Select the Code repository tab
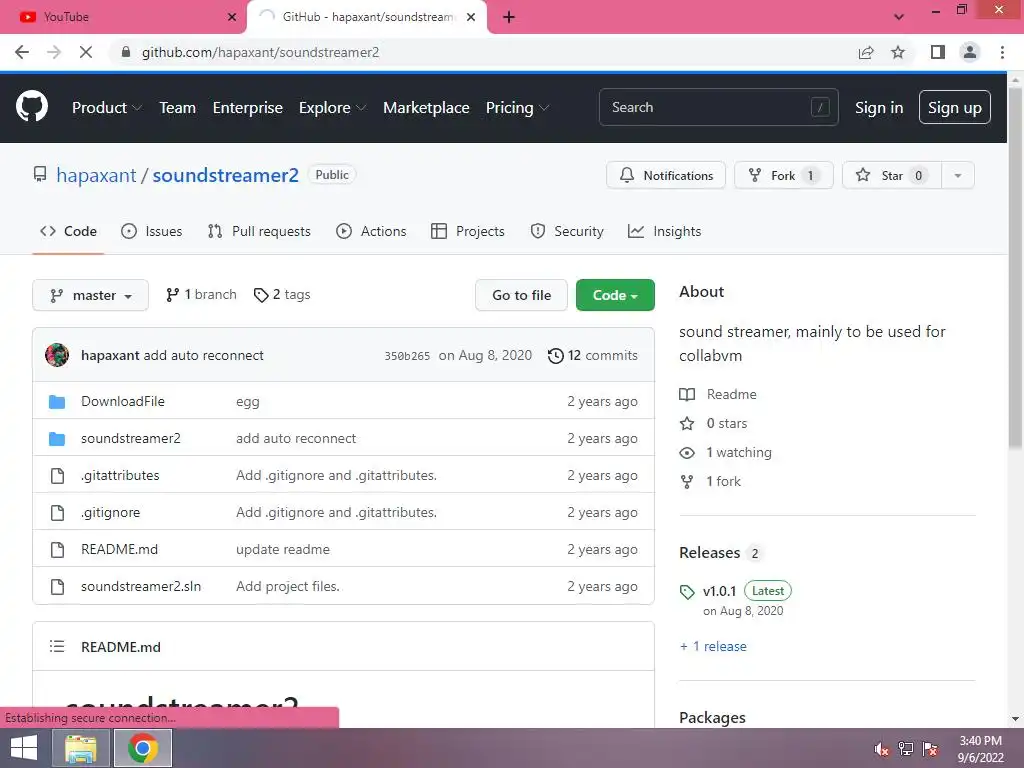 [x=68, y=231]
